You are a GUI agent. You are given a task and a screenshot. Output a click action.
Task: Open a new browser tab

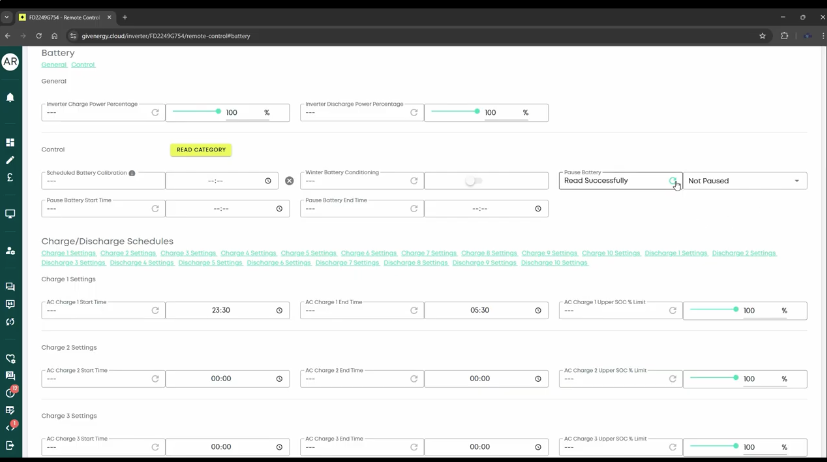125,17
